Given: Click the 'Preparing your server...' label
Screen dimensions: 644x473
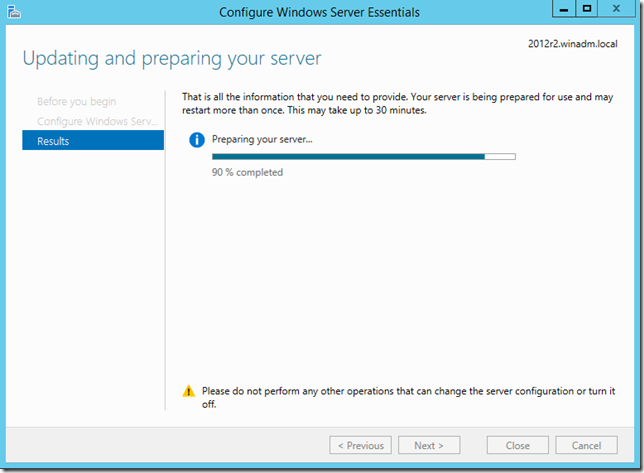Looking at the screenshot, I should [x=262, y=139].
